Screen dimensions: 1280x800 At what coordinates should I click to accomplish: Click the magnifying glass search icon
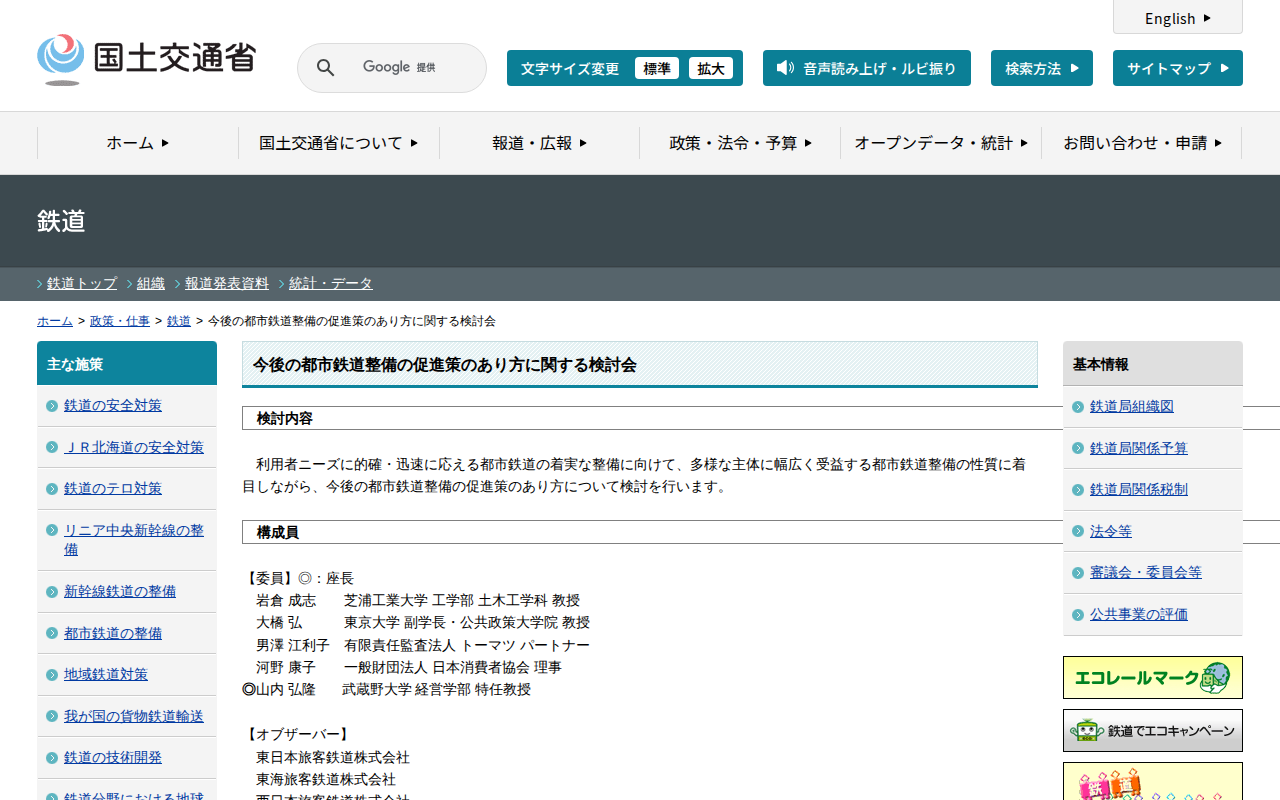click(x=325, y=68)
